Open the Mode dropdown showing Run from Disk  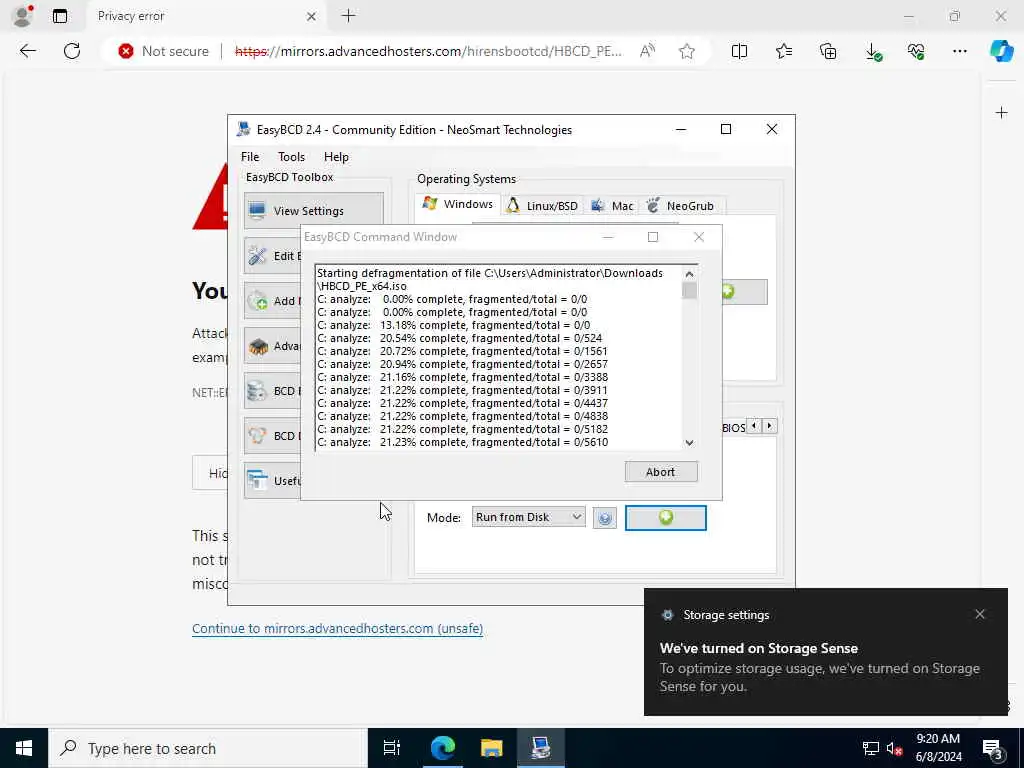tap(528, 517)
